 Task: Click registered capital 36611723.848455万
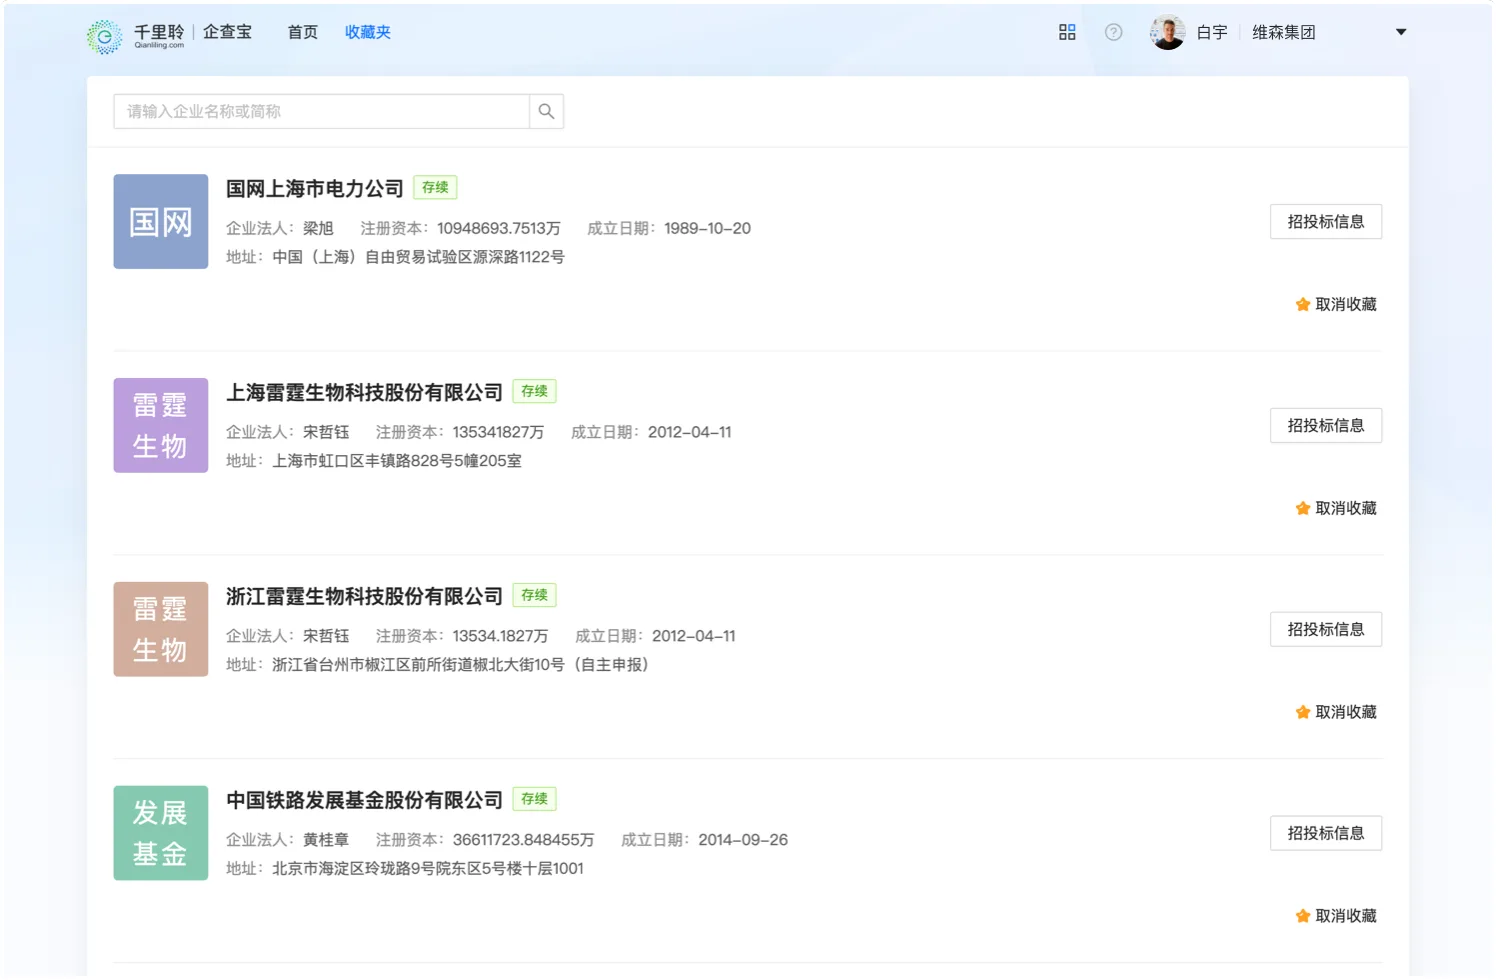pos(524,841)
